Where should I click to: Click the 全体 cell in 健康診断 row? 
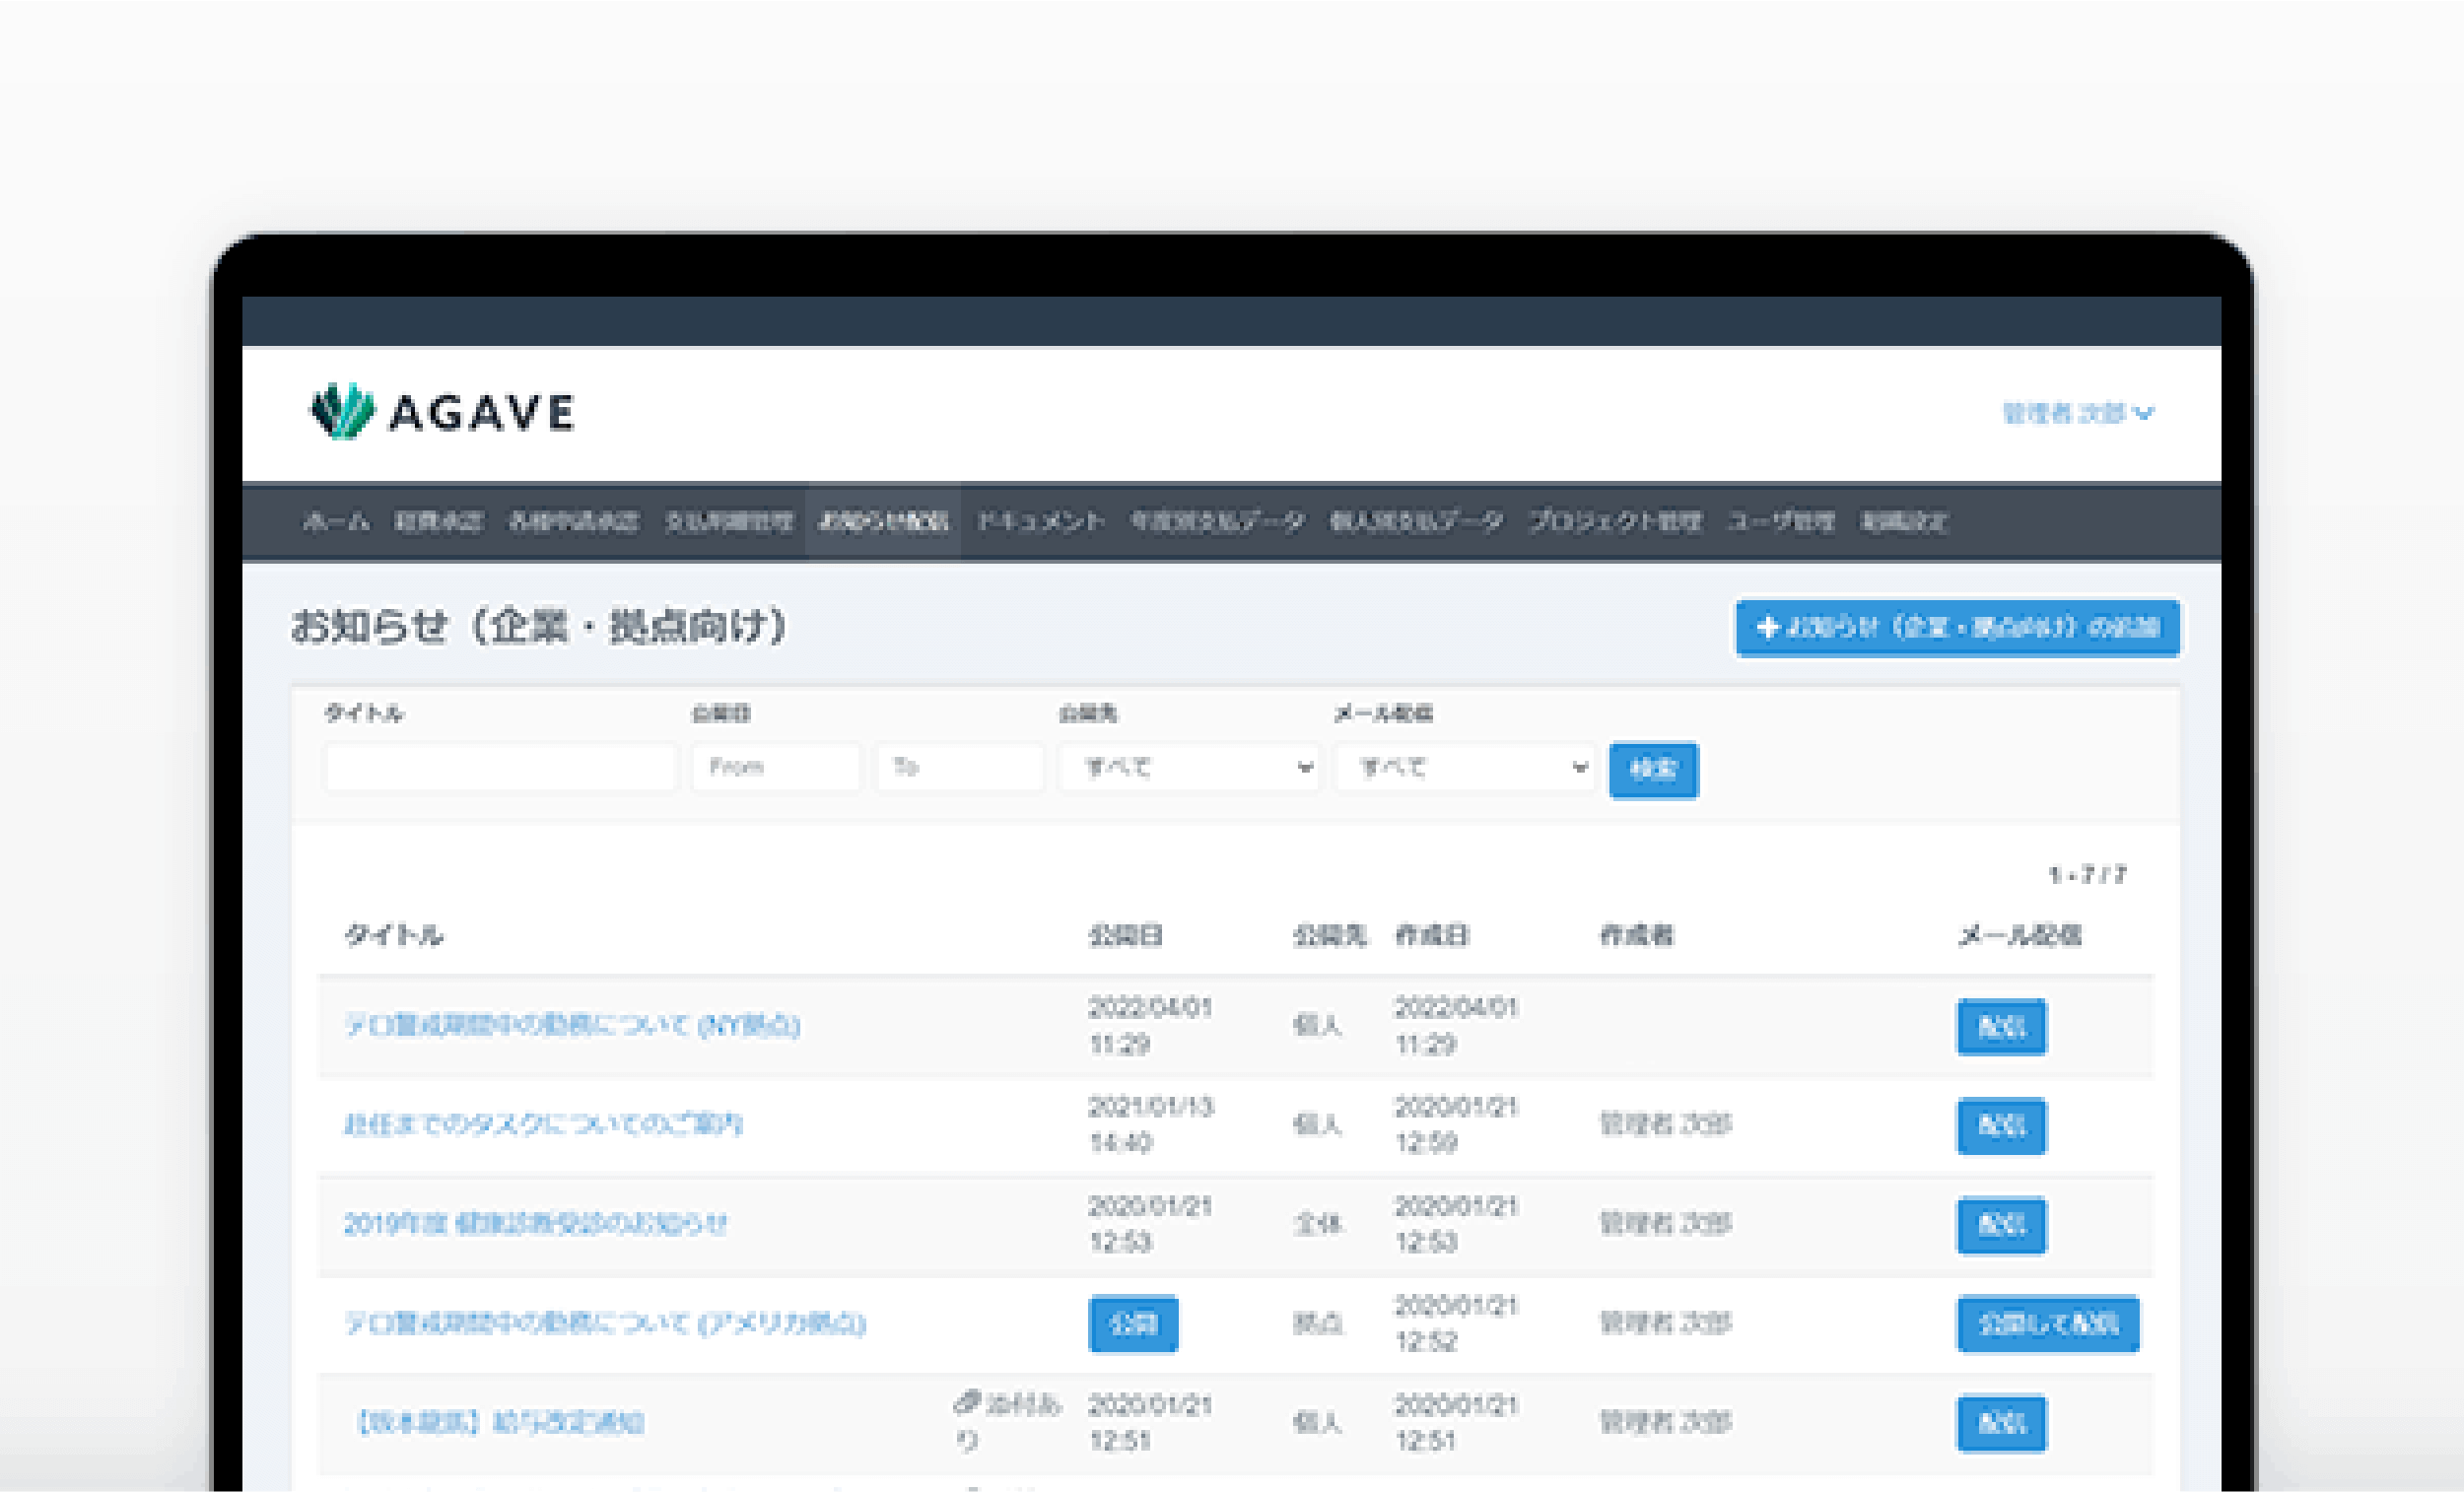pyautogui.click(x=1318, y=1224)
